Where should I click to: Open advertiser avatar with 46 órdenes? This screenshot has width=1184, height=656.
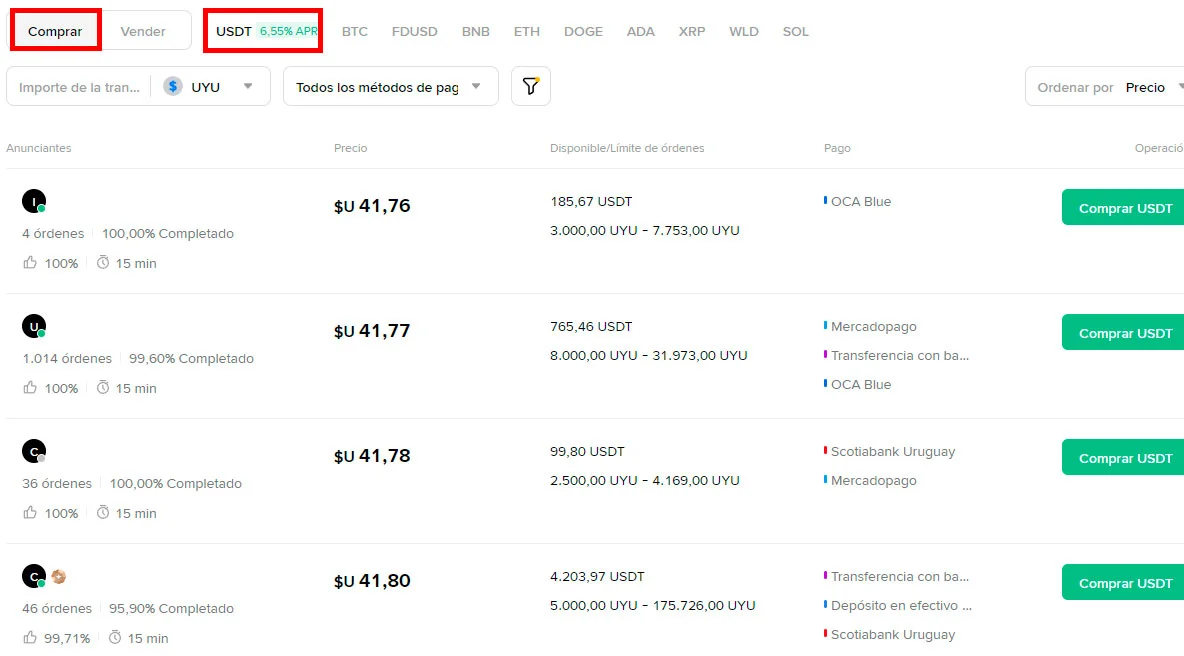34,576
